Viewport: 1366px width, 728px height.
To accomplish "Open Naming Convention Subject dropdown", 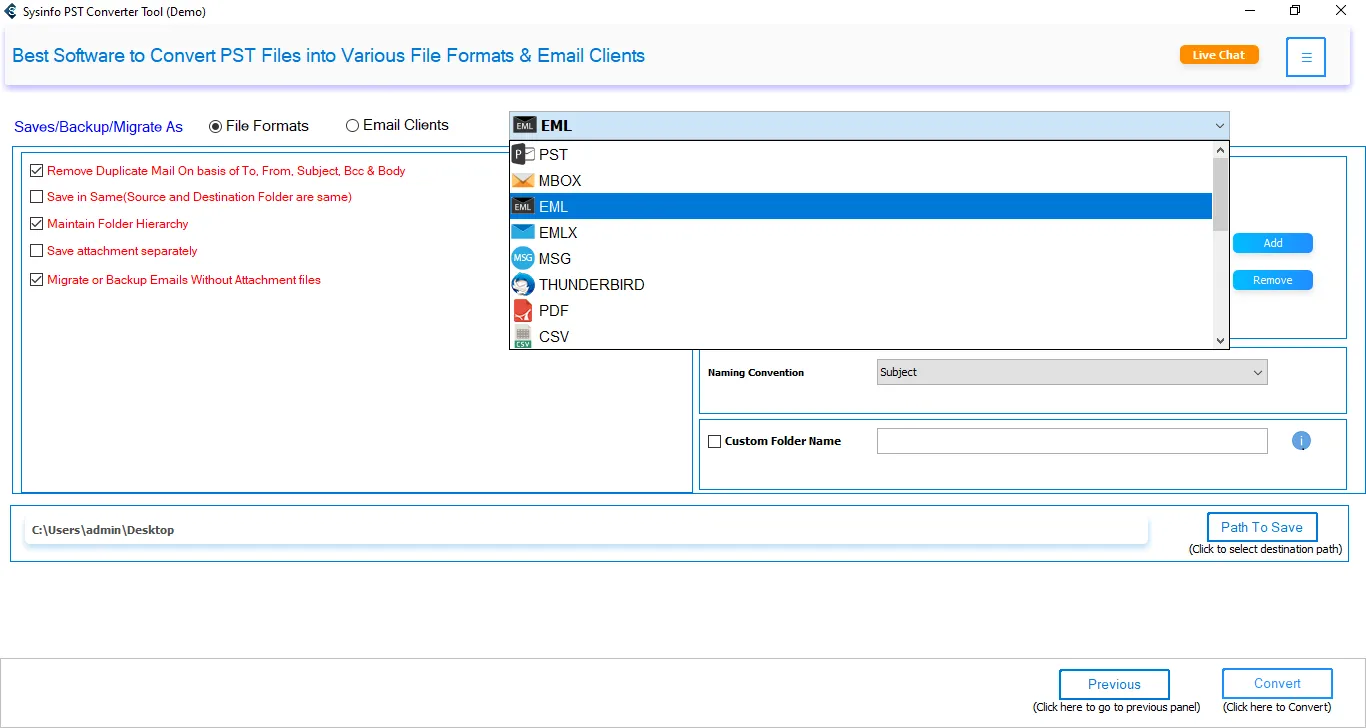I will coord(1071,372).
